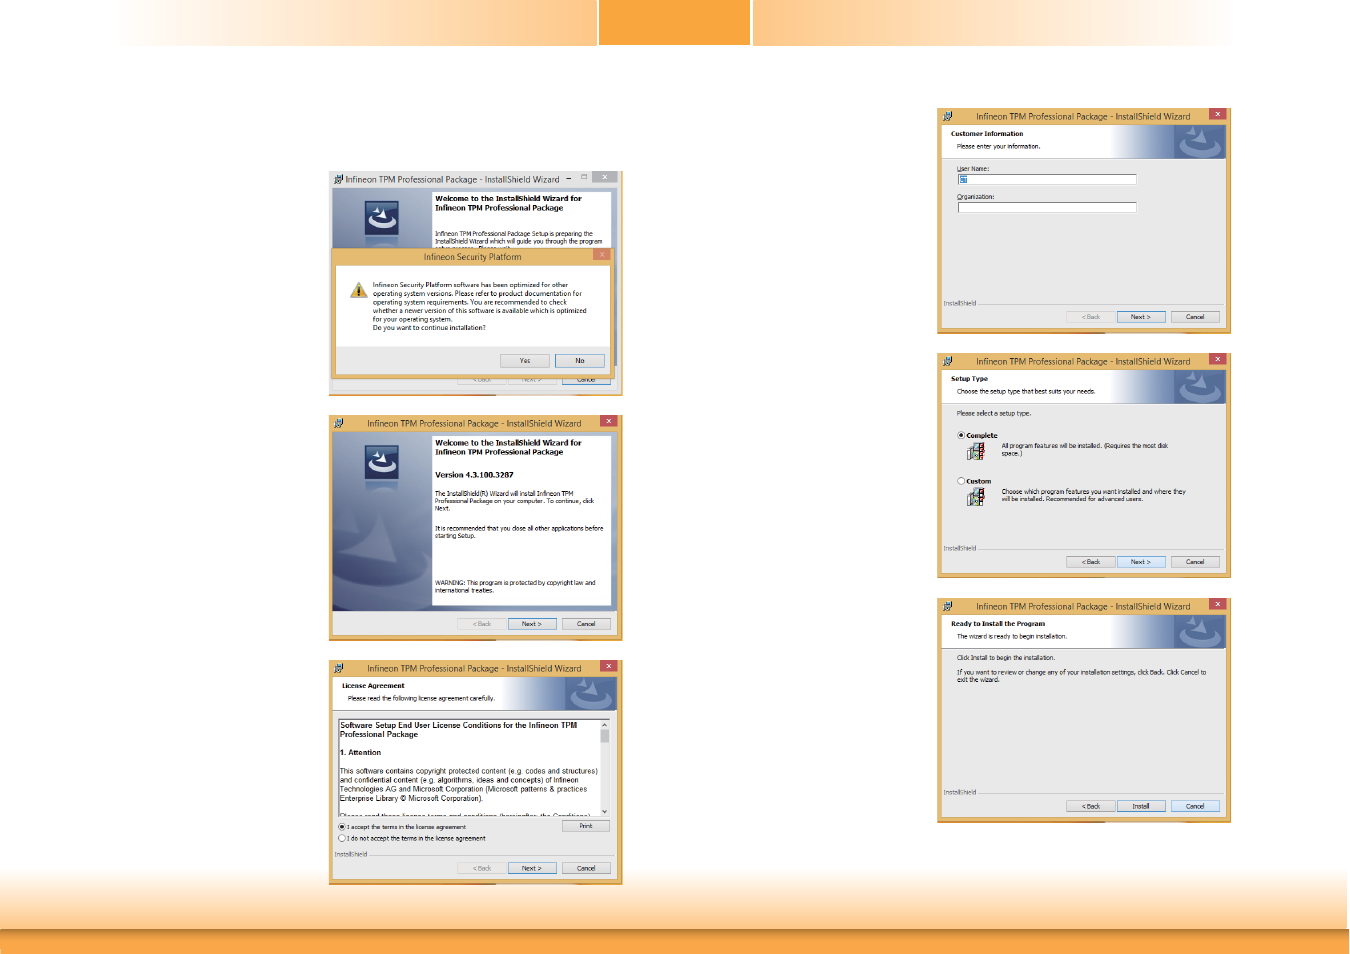Viewport: 1350px width, 954px height.
Task: Click Cancel in the Customer Information window
Action: click(x=1195, y=317)
